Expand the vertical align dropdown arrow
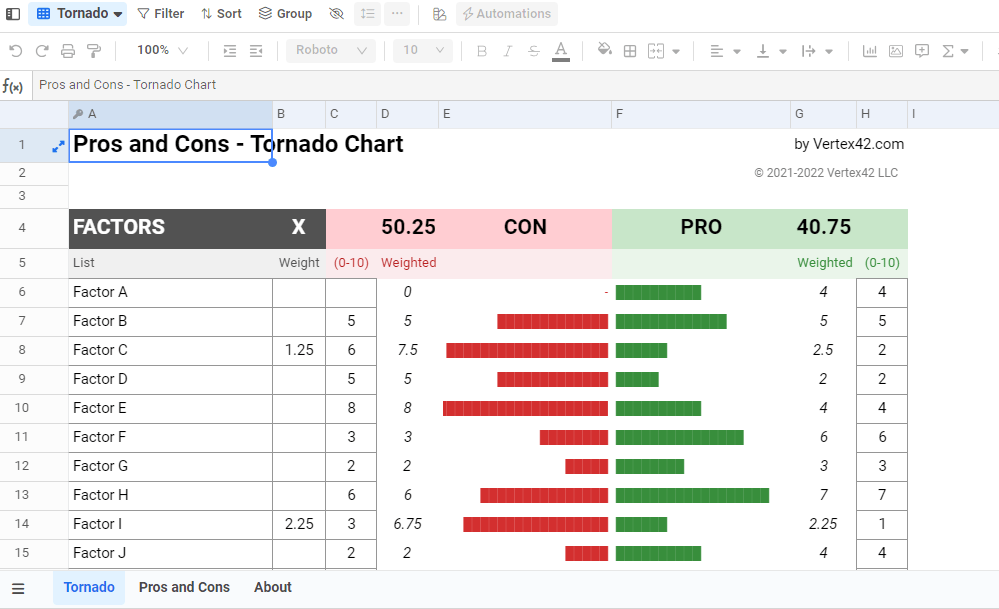The image size is (999, 609). click(x=783, y=52)
